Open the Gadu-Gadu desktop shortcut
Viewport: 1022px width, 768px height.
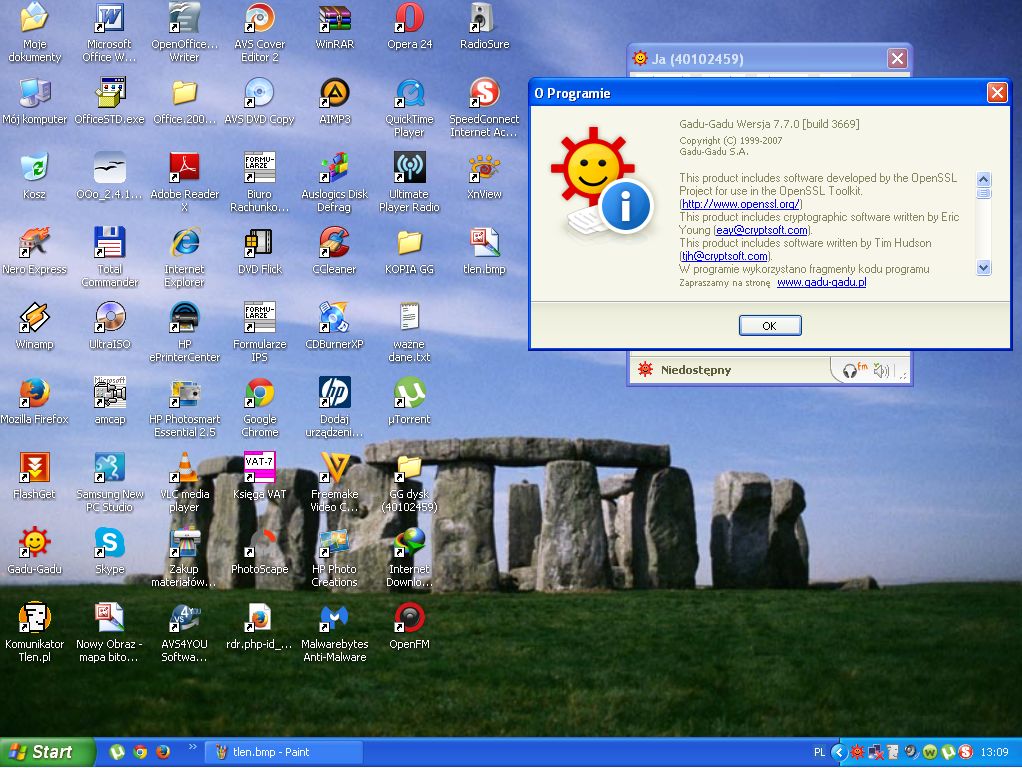pos(35,551)
